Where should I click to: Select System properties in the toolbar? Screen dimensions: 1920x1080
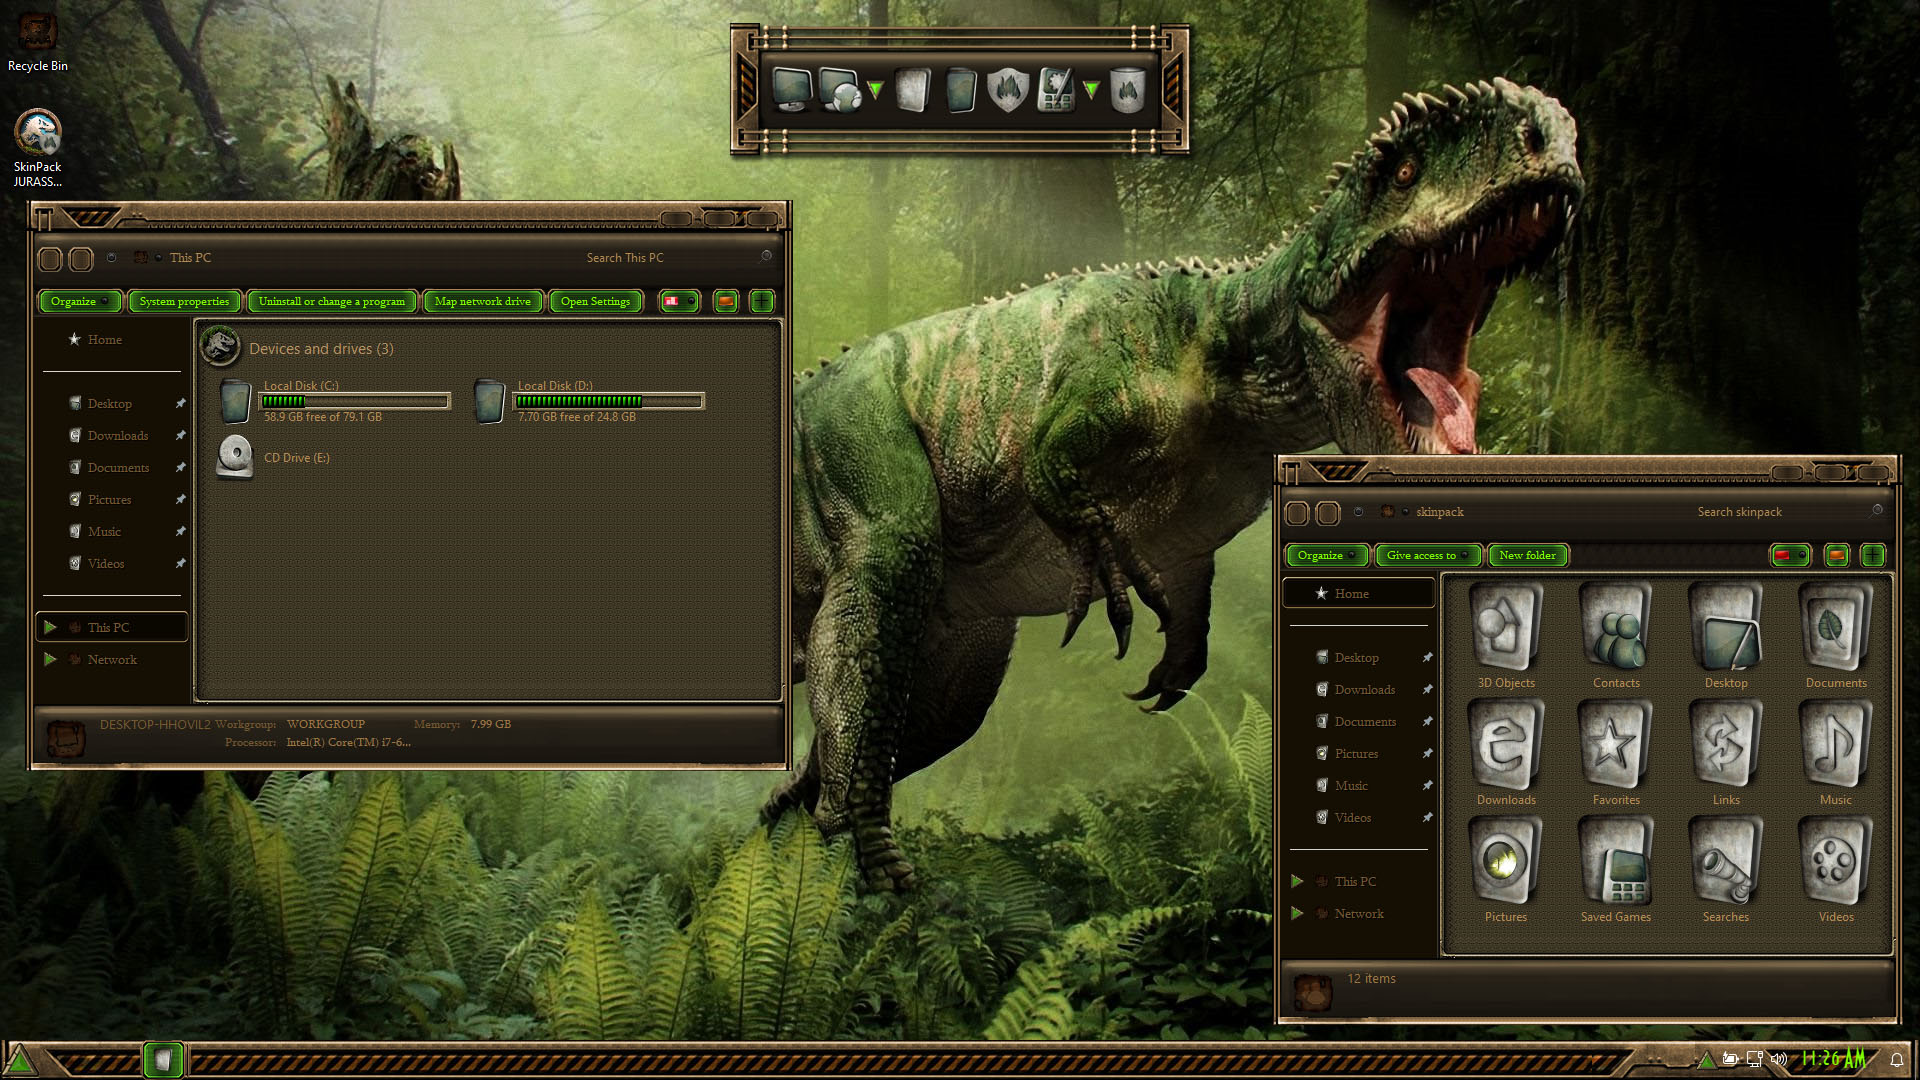click(x=184, y=301)
